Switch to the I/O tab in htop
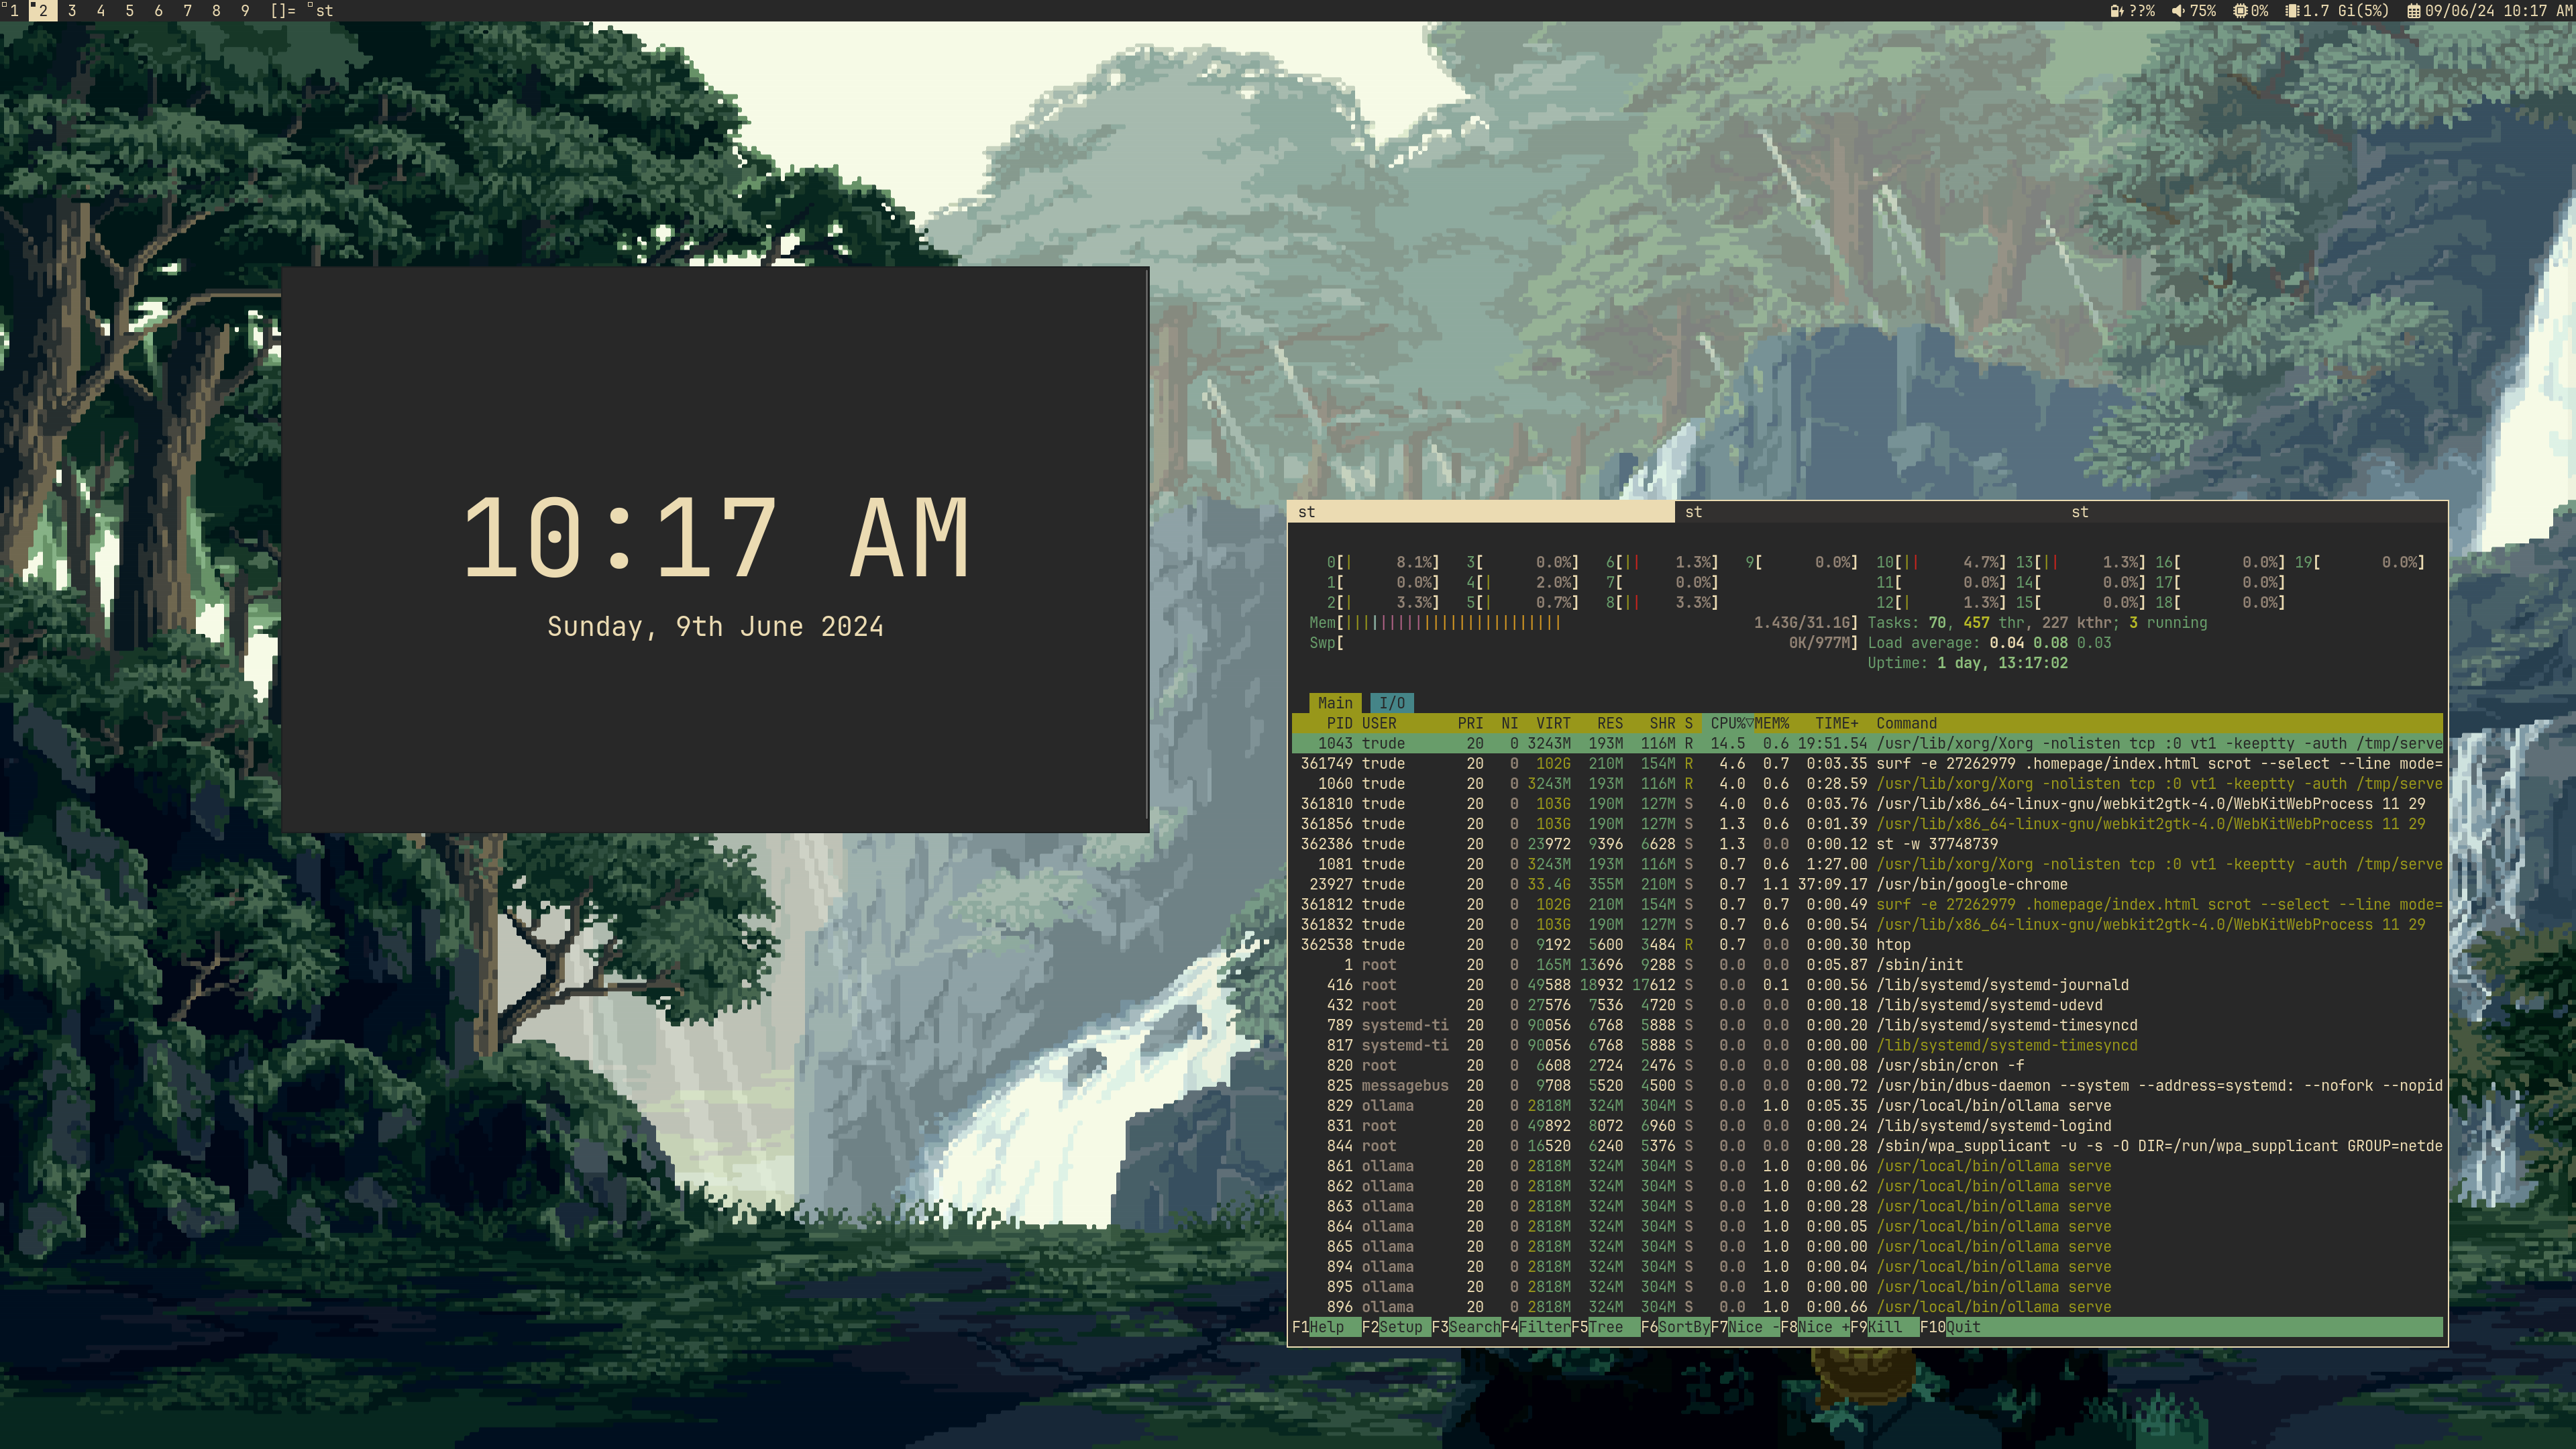Screen dimensions: 2576x1449 tap(1392, 702)
